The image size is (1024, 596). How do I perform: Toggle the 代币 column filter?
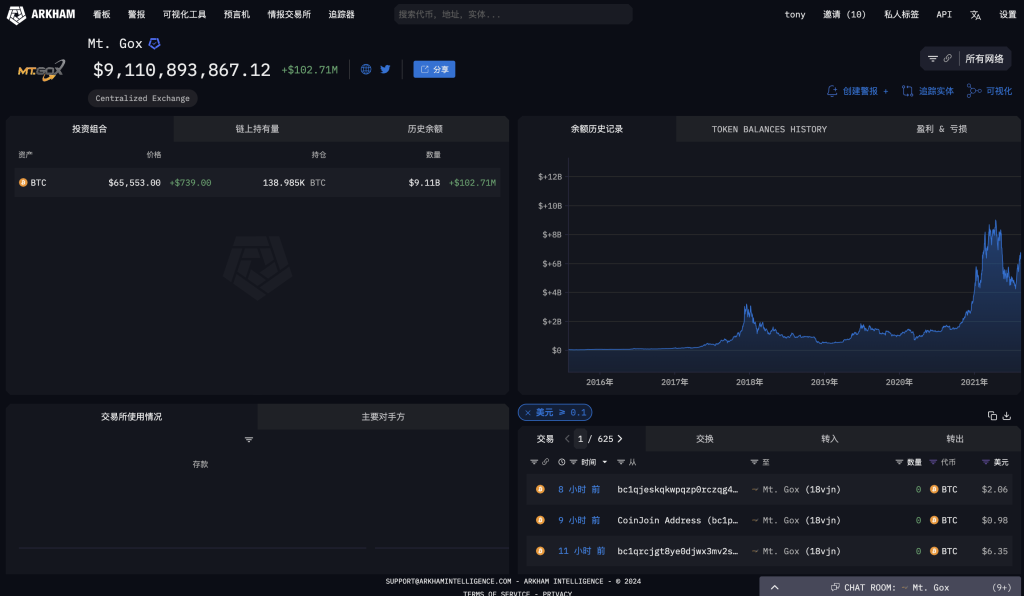[934, 462]
